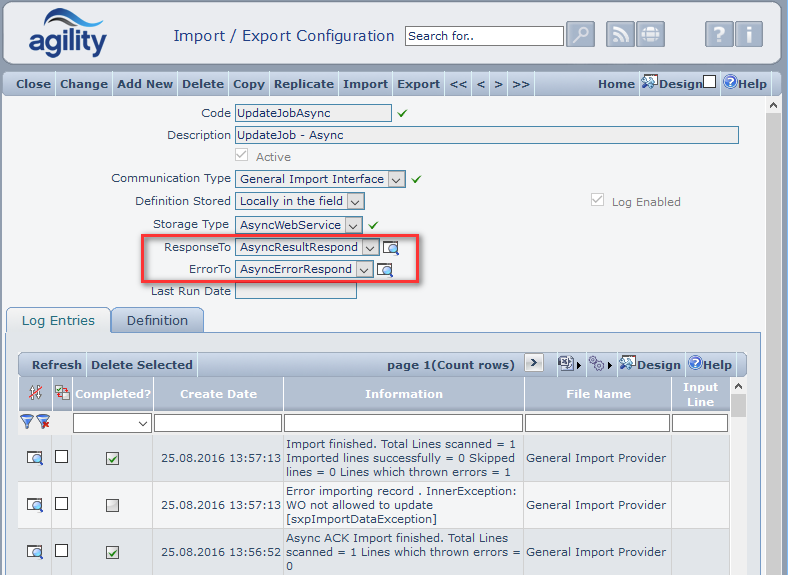788x575 pixels.
Task: Apply the grid filter funnel icon
Action: [27, 421]
